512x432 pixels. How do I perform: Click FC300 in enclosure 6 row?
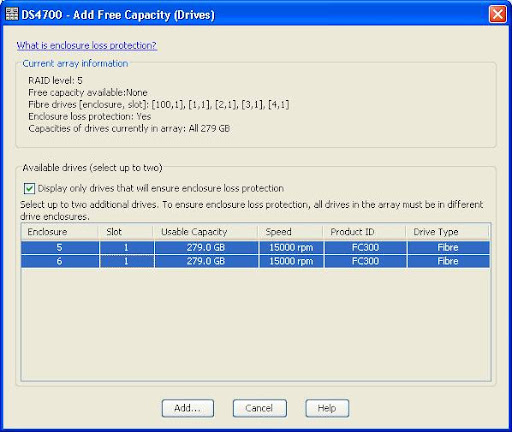[365, 261]
